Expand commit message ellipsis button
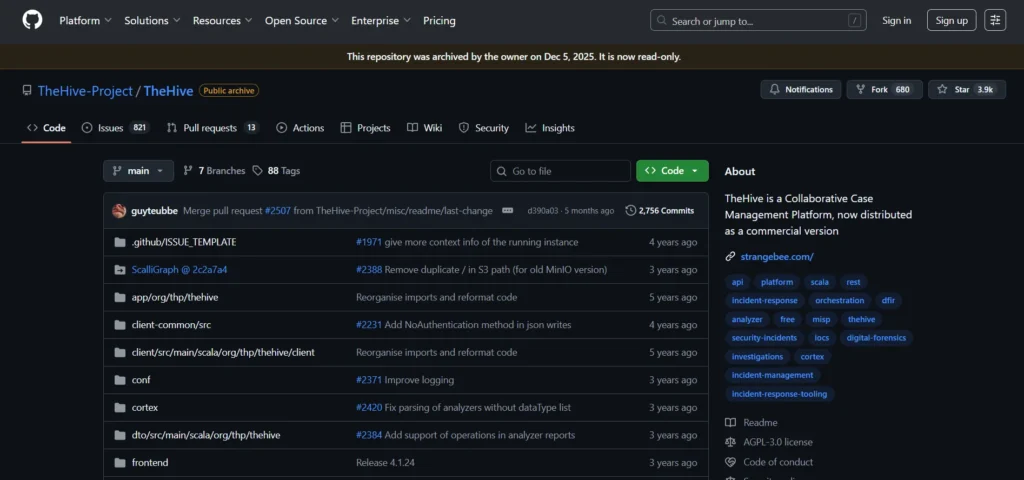The height and width of the screenshot is (480, 1024). 507,211
